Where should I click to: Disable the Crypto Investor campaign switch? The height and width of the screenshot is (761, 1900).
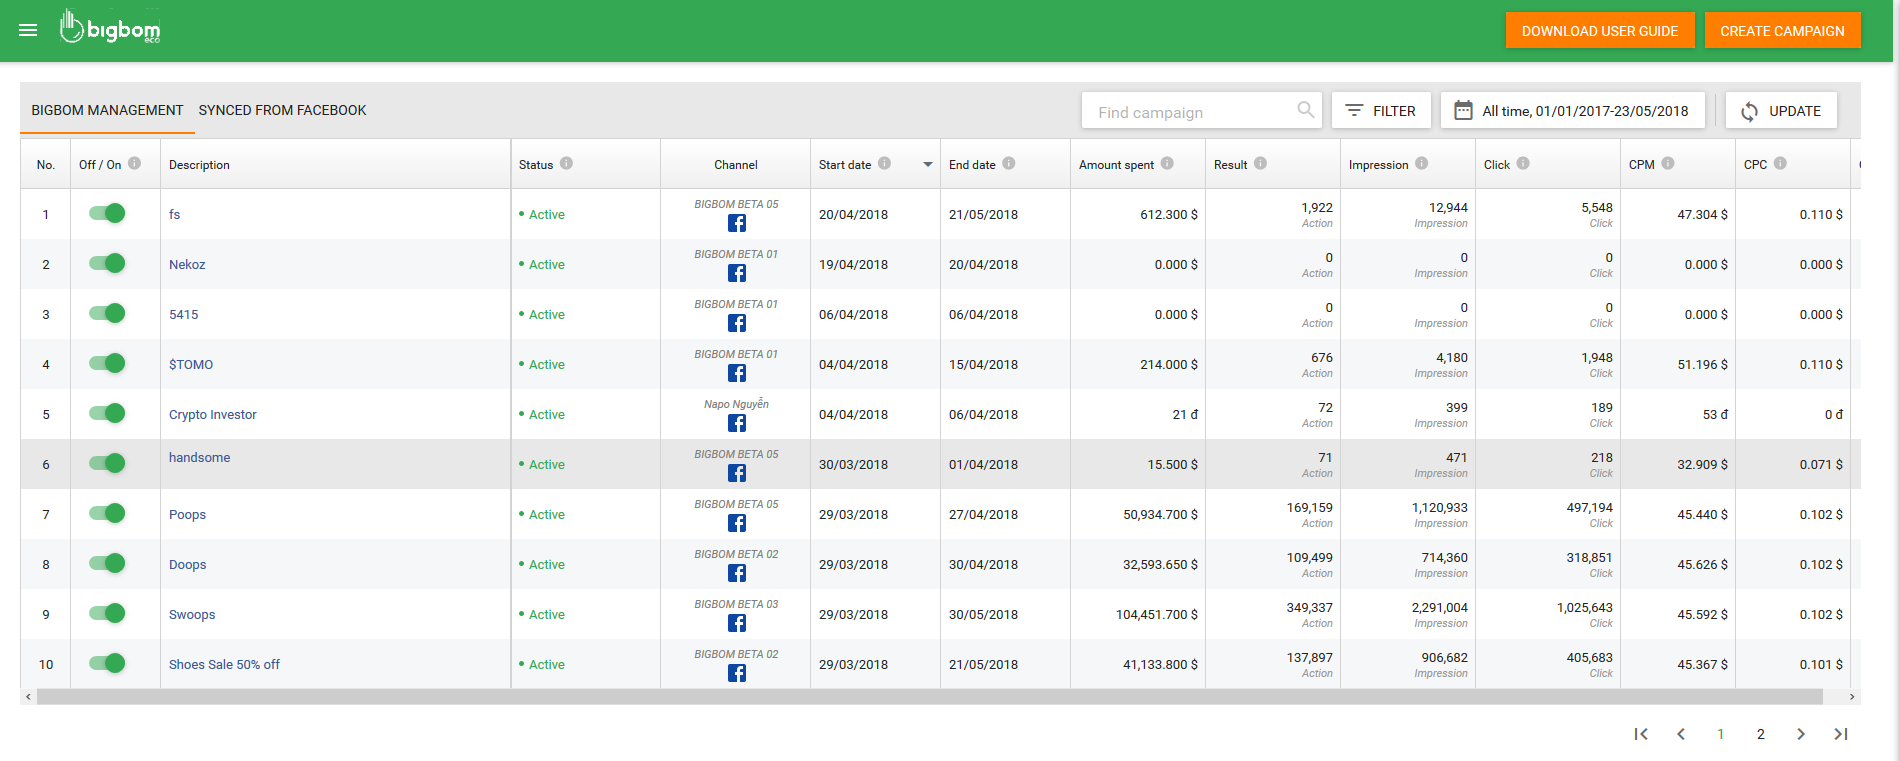click(107, 413)
